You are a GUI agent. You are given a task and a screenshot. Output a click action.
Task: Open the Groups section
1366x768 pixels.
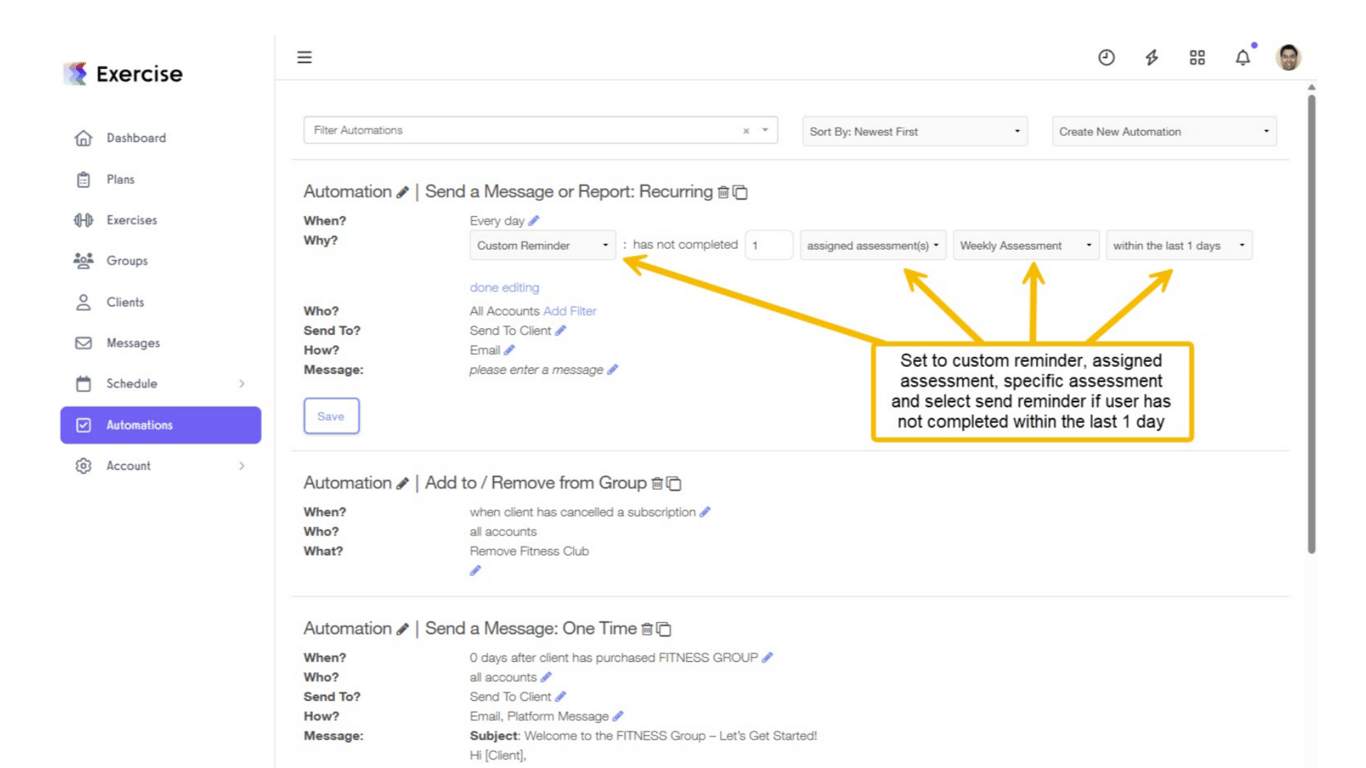point(127,261)
